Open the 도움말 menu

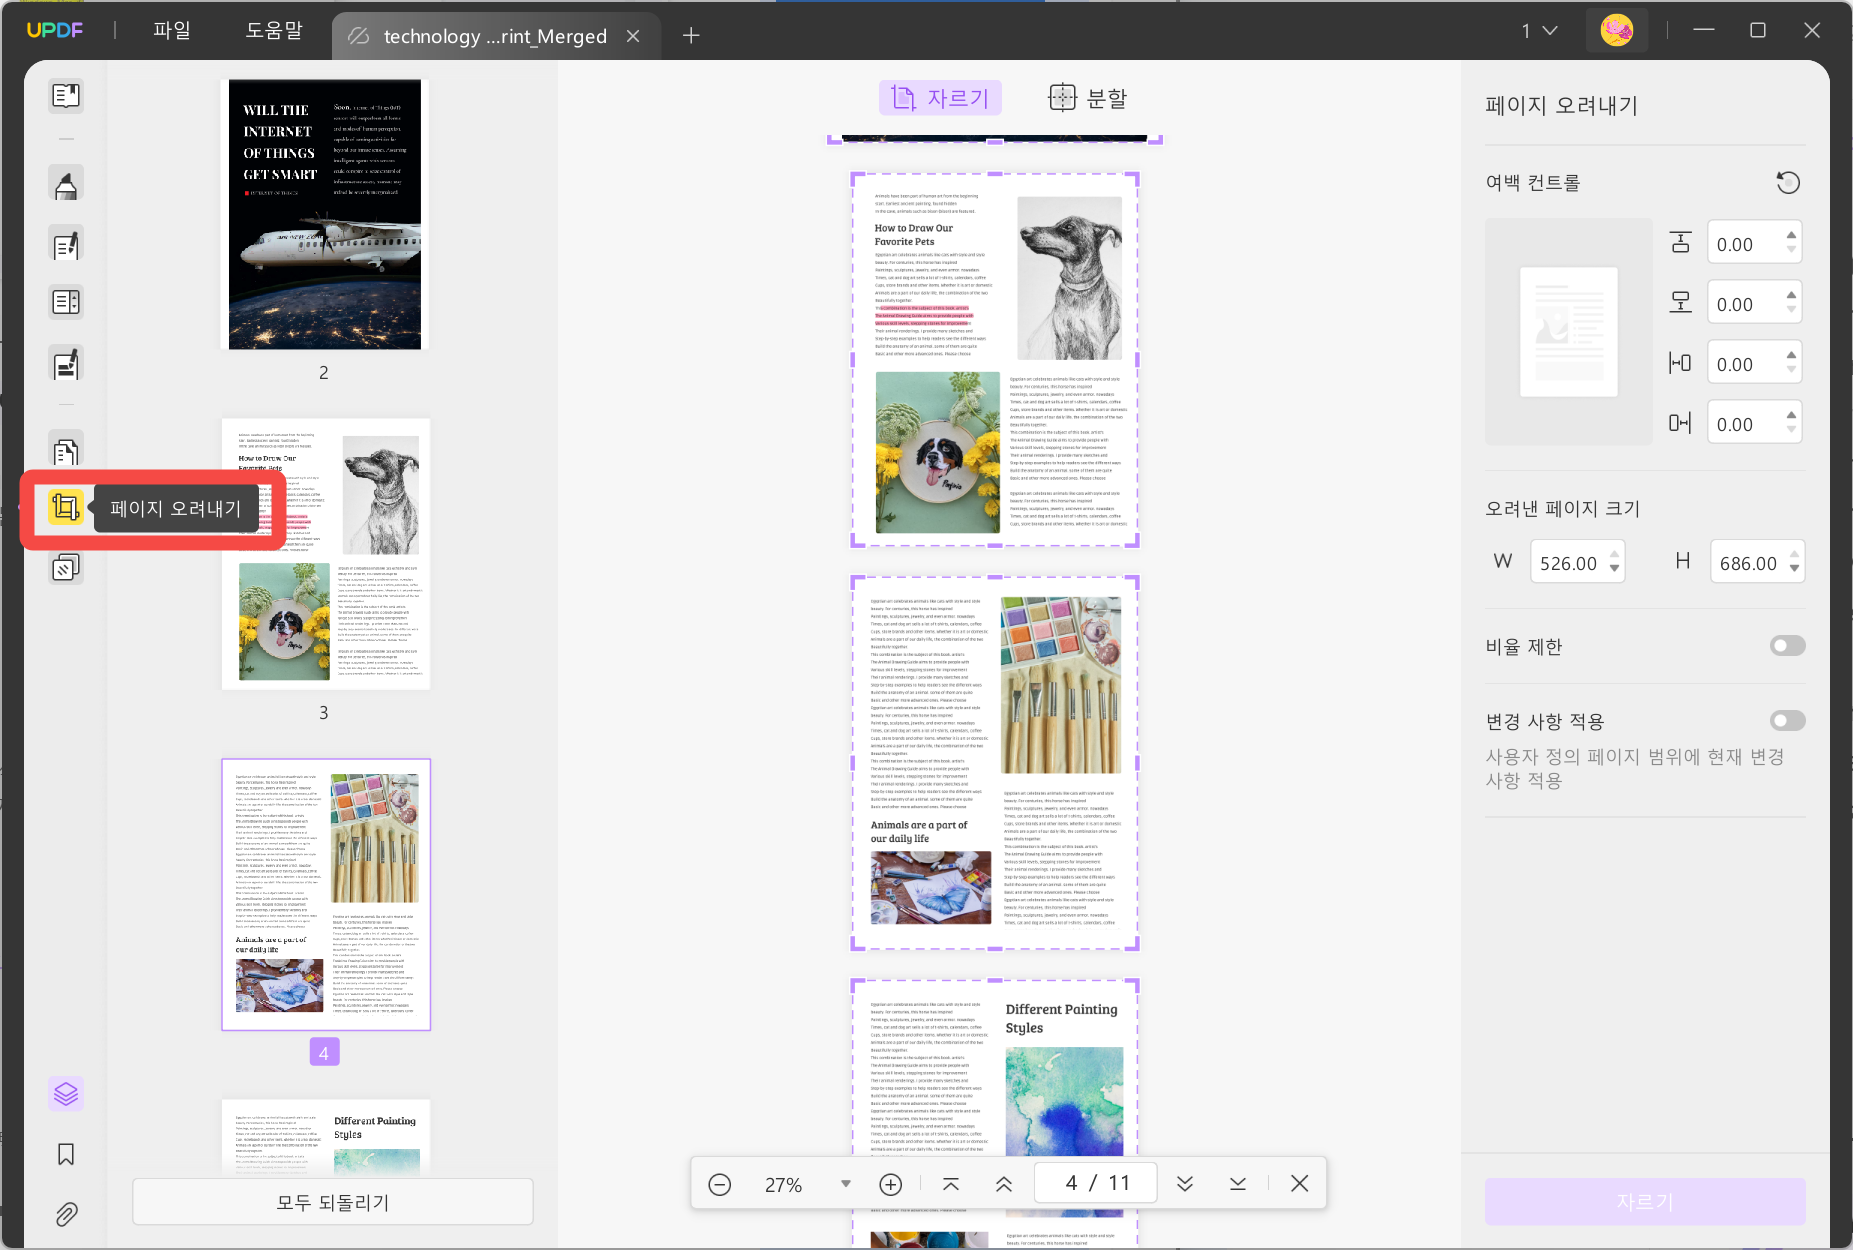click(274, 31)
